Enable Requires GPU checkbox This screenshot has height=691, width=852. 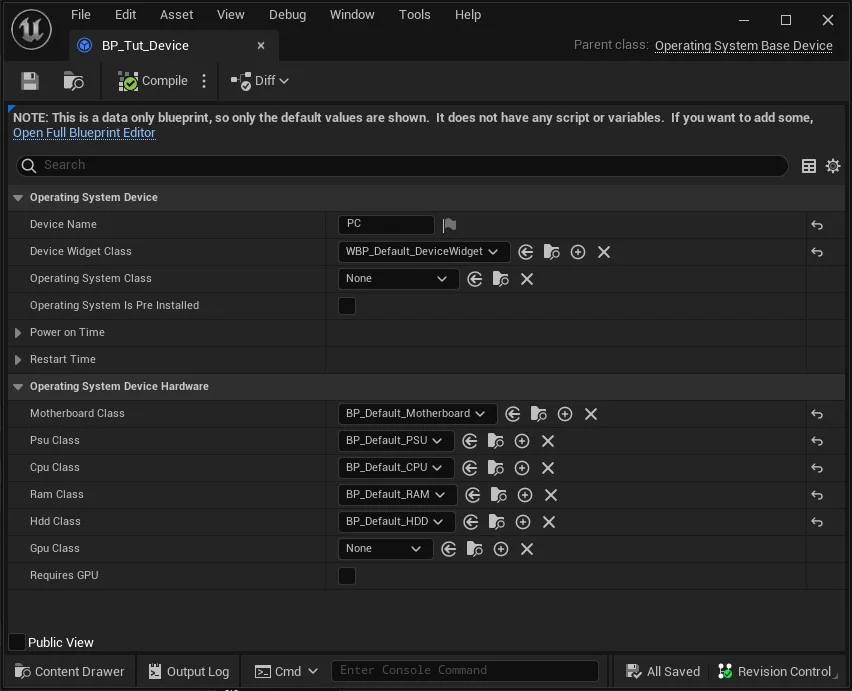(x=347, y=576)
